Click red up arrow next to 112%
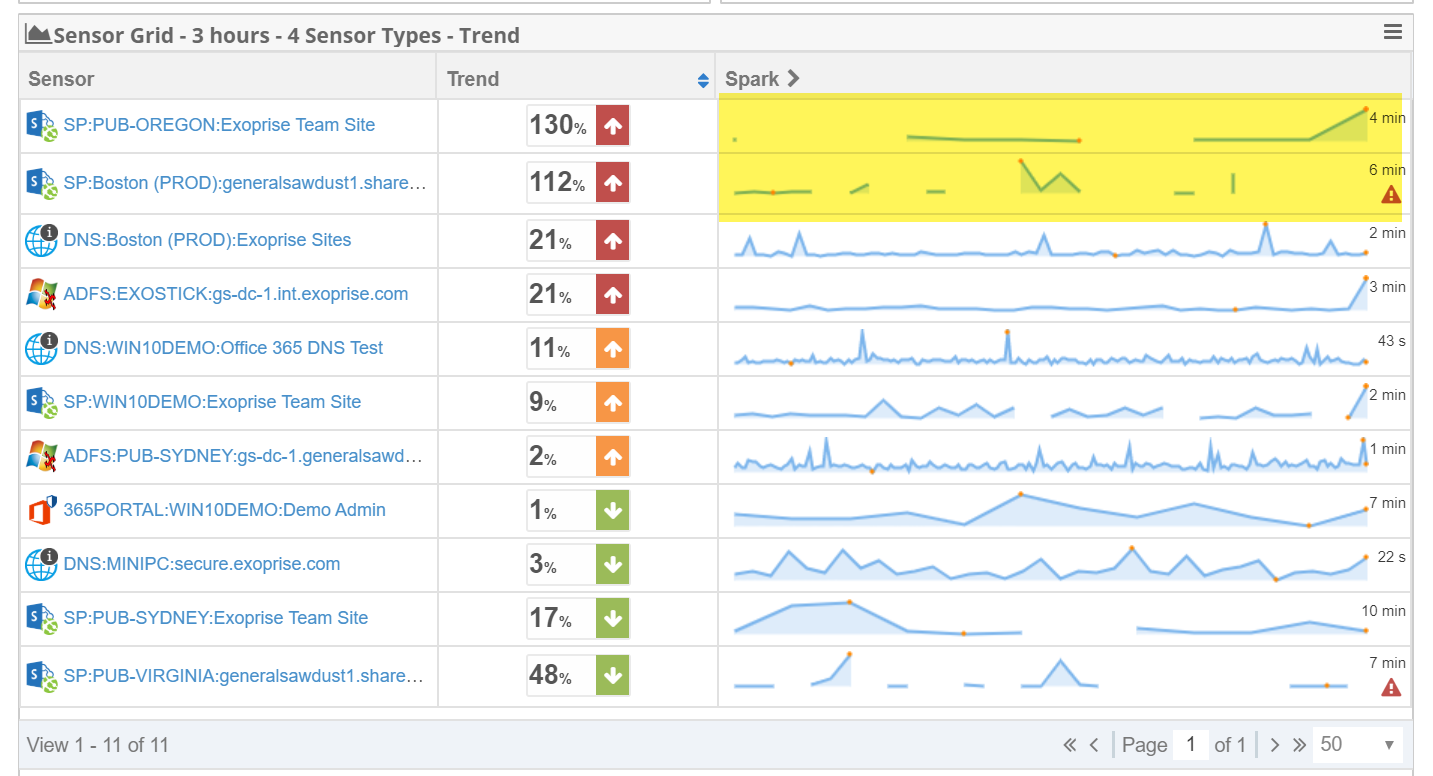This screenshot has width=1433, height=776. tap(613, 183)
